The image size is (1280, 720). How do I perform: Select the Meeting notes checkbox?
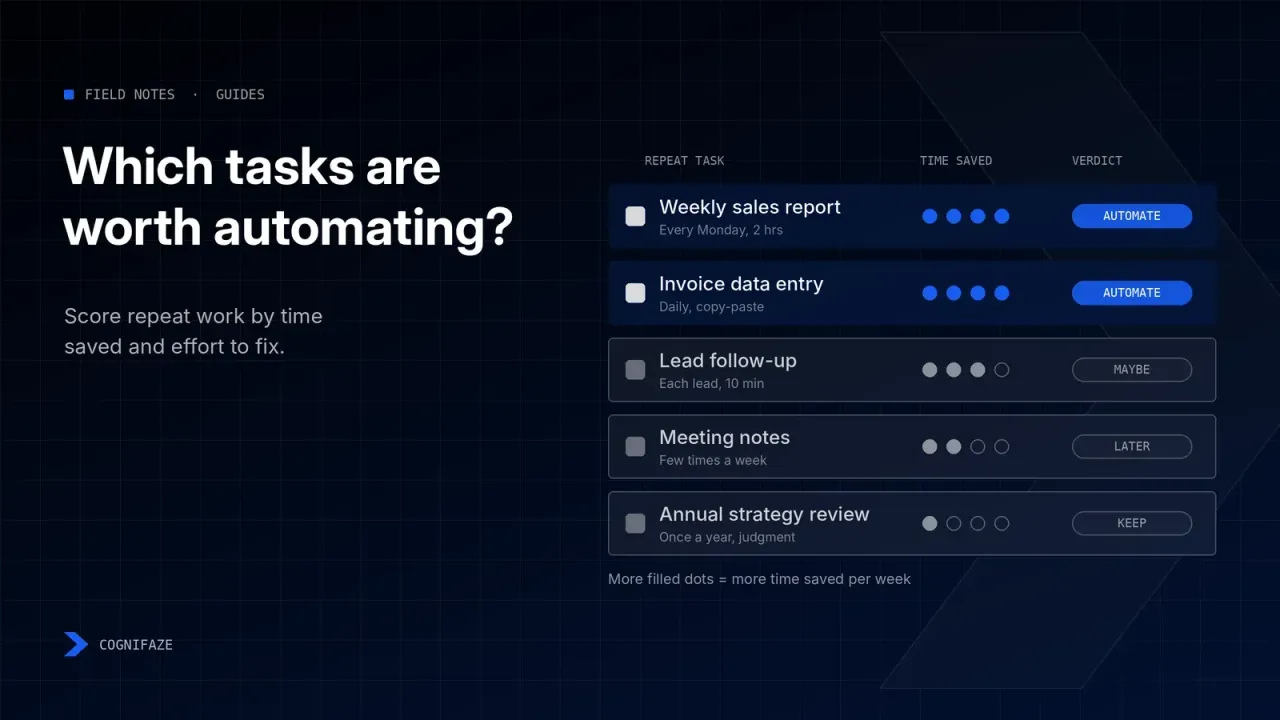(635, 447)
